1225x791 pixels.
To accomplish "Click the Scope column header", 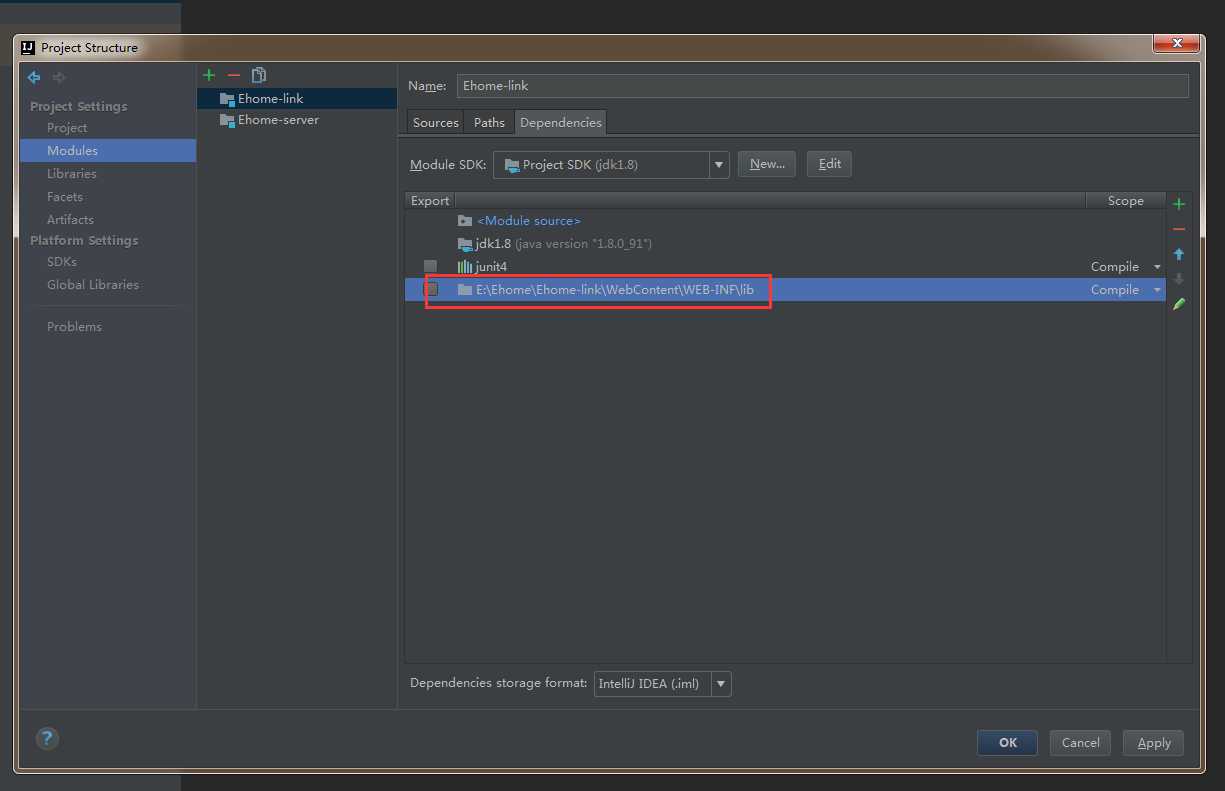I will (x=1126, y=201).
